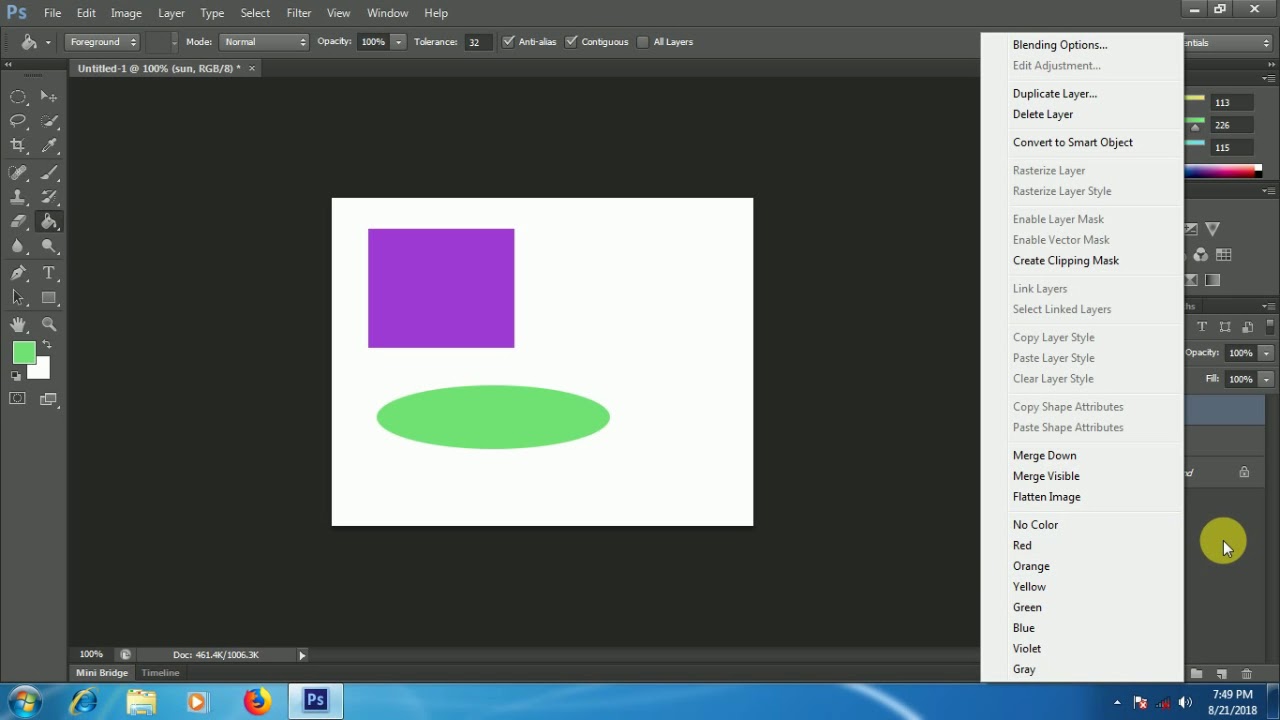Set layer color label to Violet
The height and width of the screenshot is (720, 1280).
(1027, 649)
